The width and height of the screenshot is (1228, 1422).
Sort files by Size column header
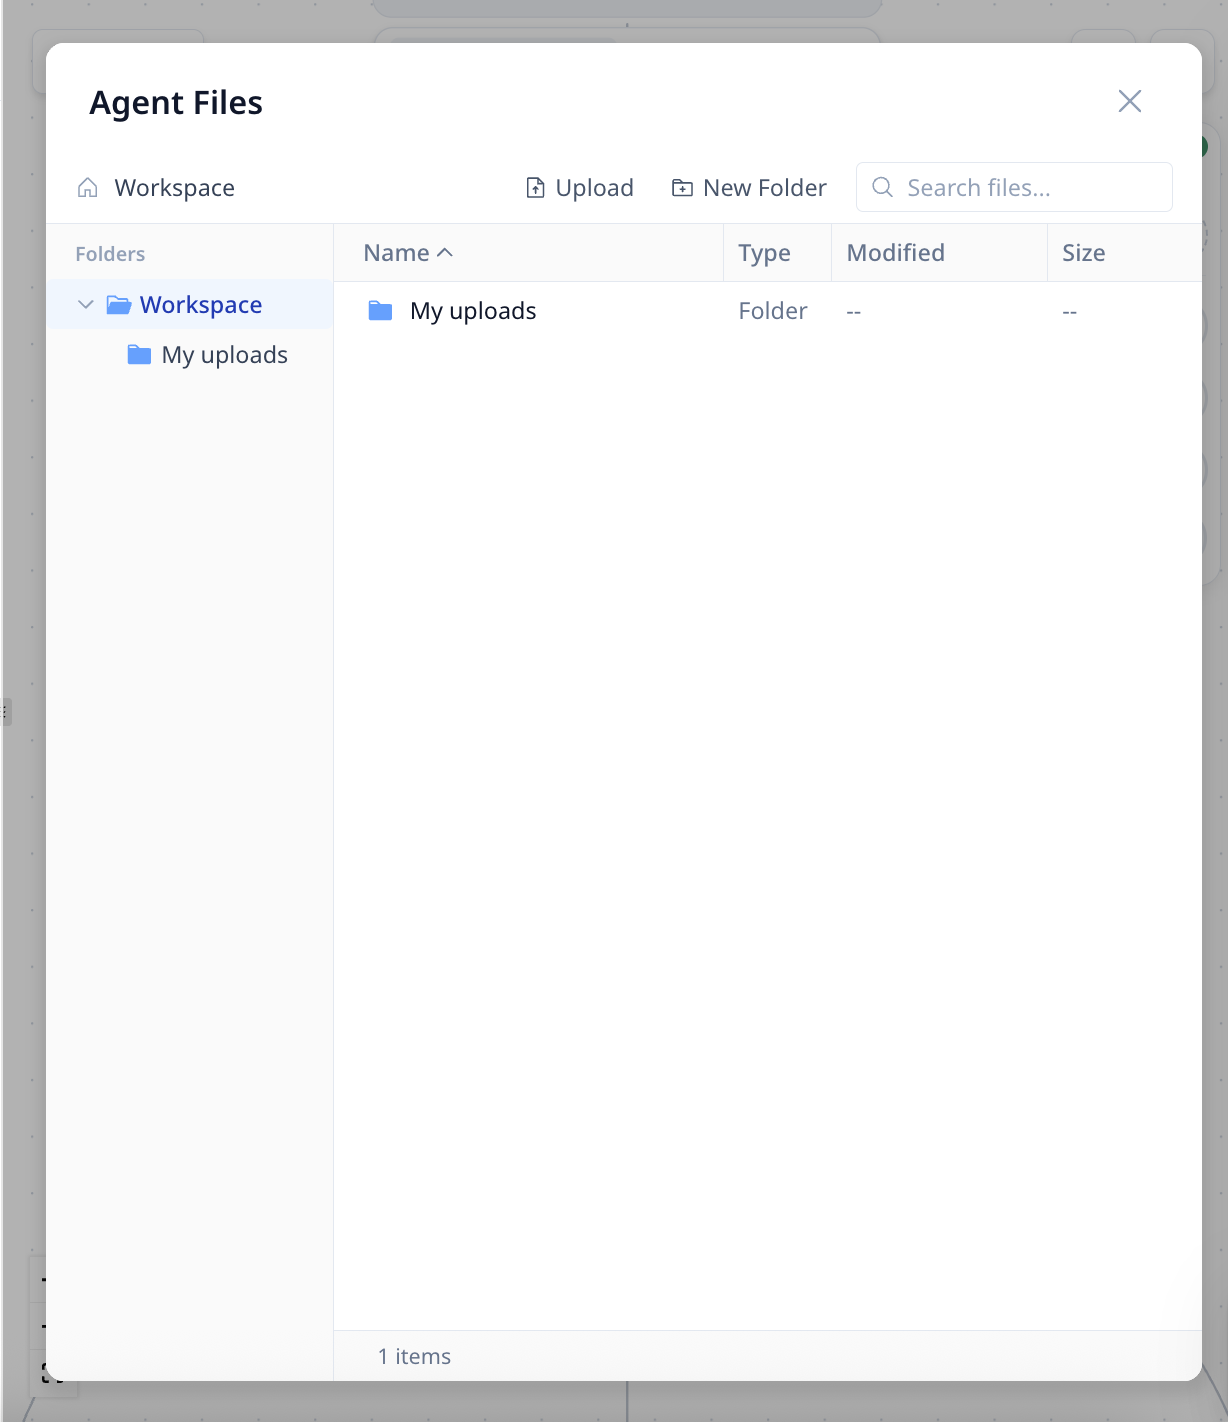point(1083,253)
